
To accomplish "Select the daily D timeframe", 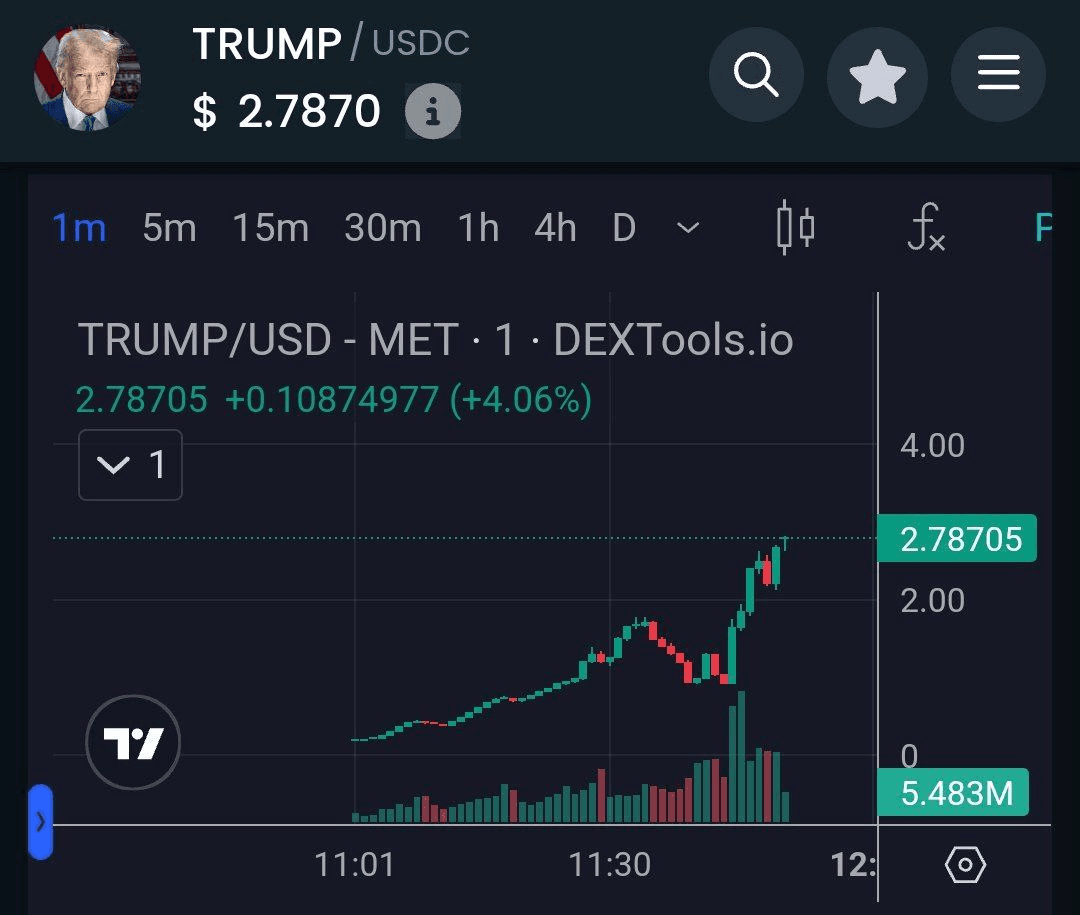I will (624, 229).
